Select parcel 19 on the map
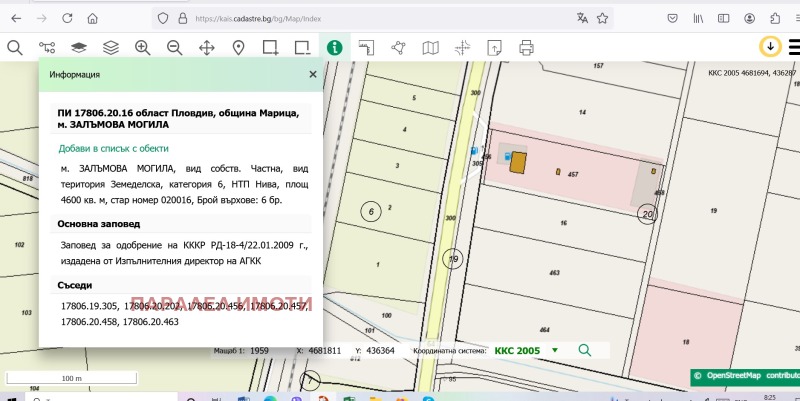Image resolution: width=800 pixels, height=401 pixels. pyautogui.click(x=713, y=210)
